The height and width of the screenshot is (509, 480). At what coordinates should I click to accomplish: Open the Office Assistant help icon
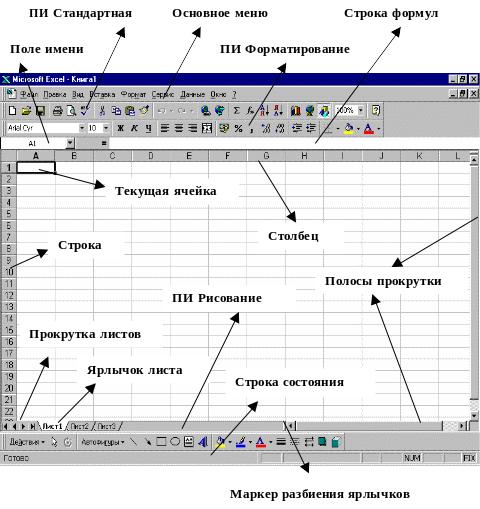tap(376, 111)
